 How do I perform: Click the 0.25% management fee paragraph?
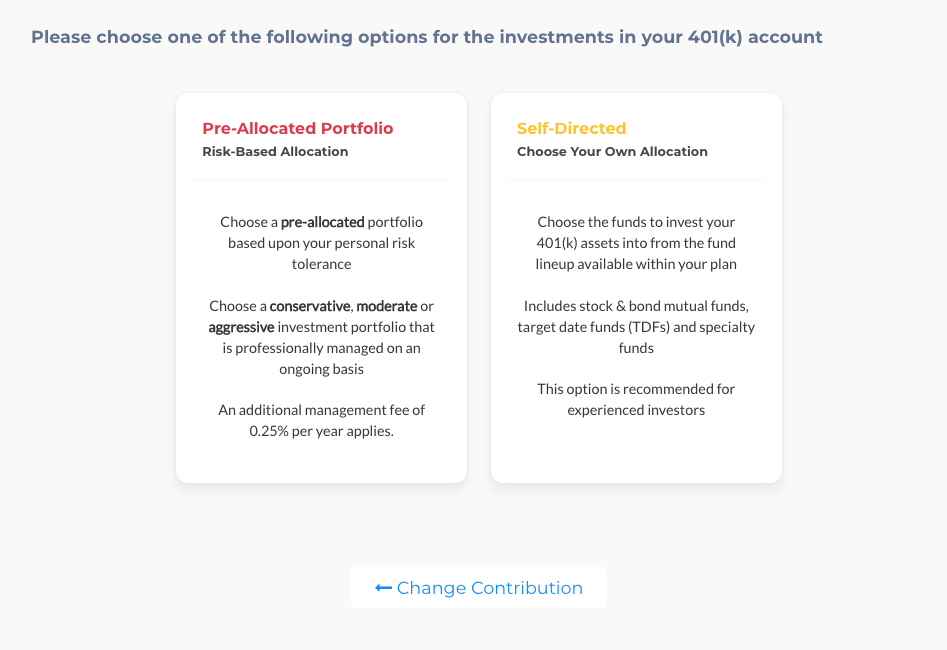[321, 420]
